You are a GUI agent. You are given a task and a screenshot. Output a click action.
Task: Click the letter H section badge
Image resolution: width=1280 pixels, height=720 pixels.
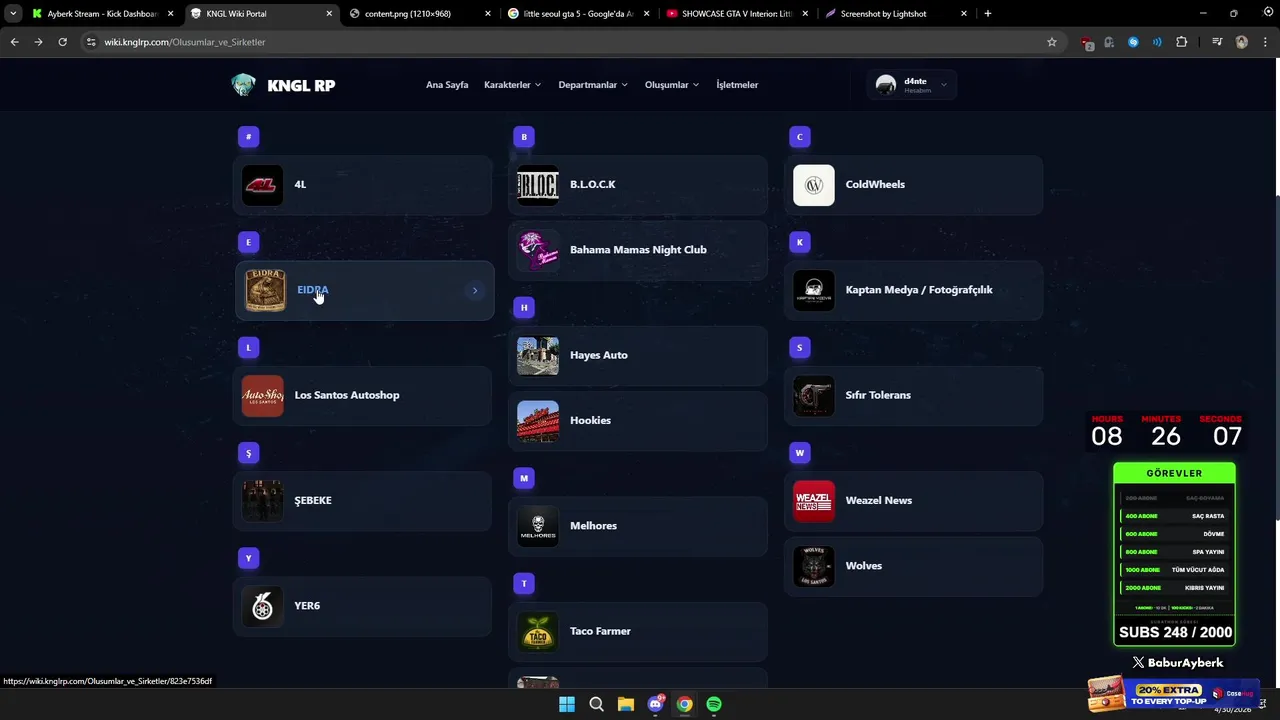[524, 308]
